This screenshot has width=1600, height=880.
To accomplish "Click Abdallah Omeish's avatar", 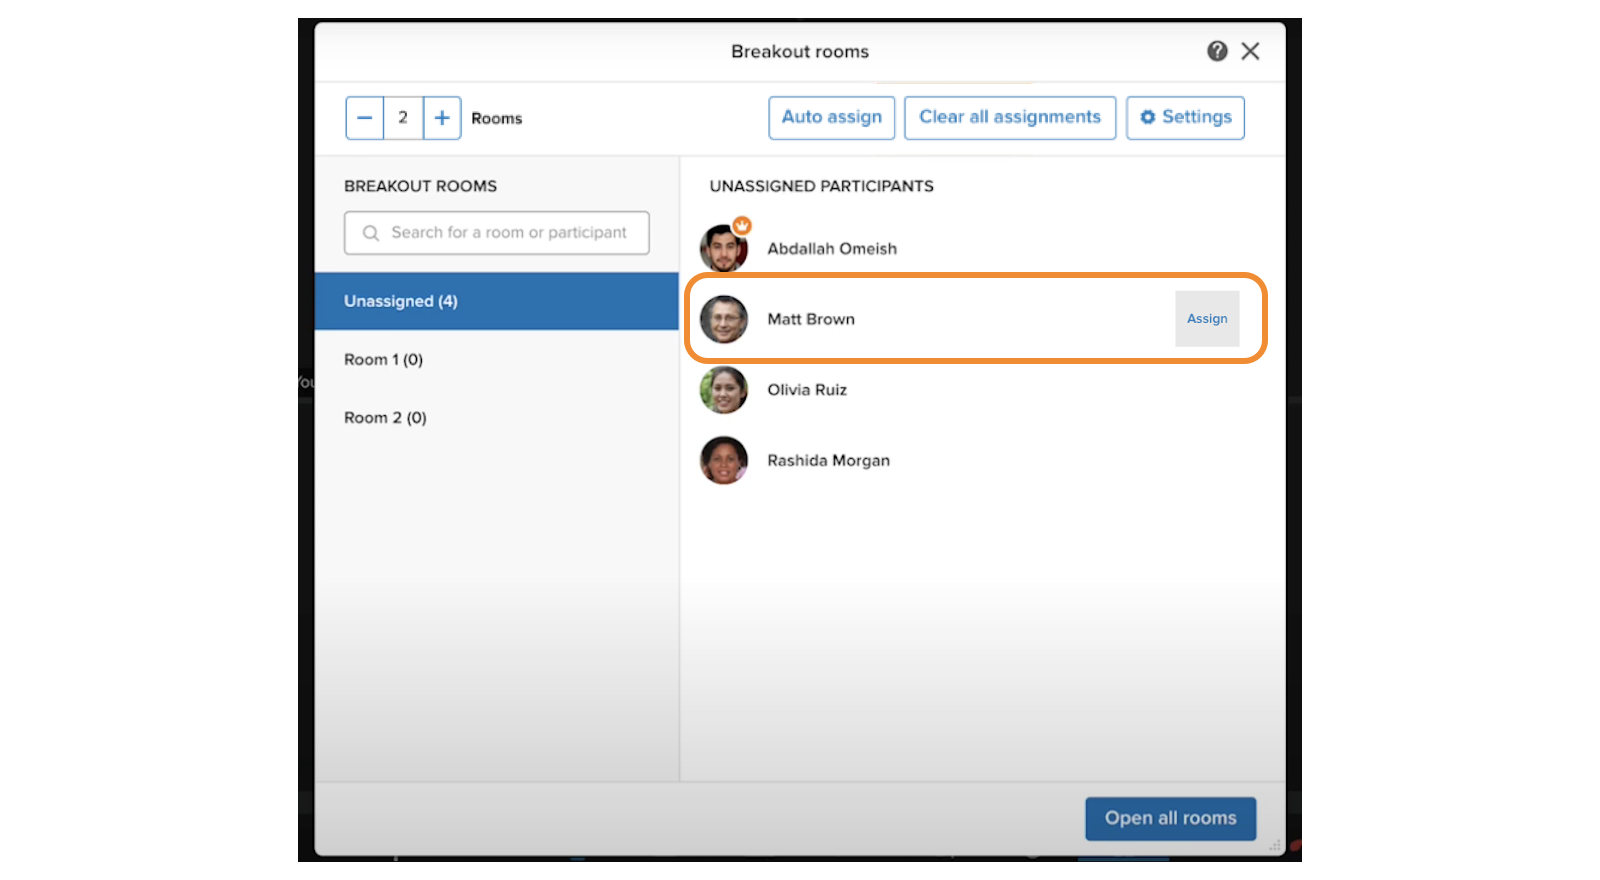I will 723,249.
